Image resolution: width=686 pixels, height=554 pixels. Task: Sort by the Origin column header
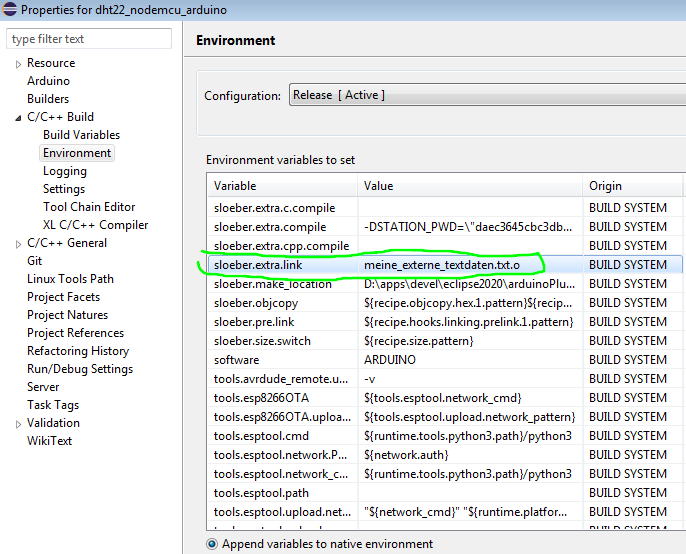pyautogui.click(x=632, y=186)
